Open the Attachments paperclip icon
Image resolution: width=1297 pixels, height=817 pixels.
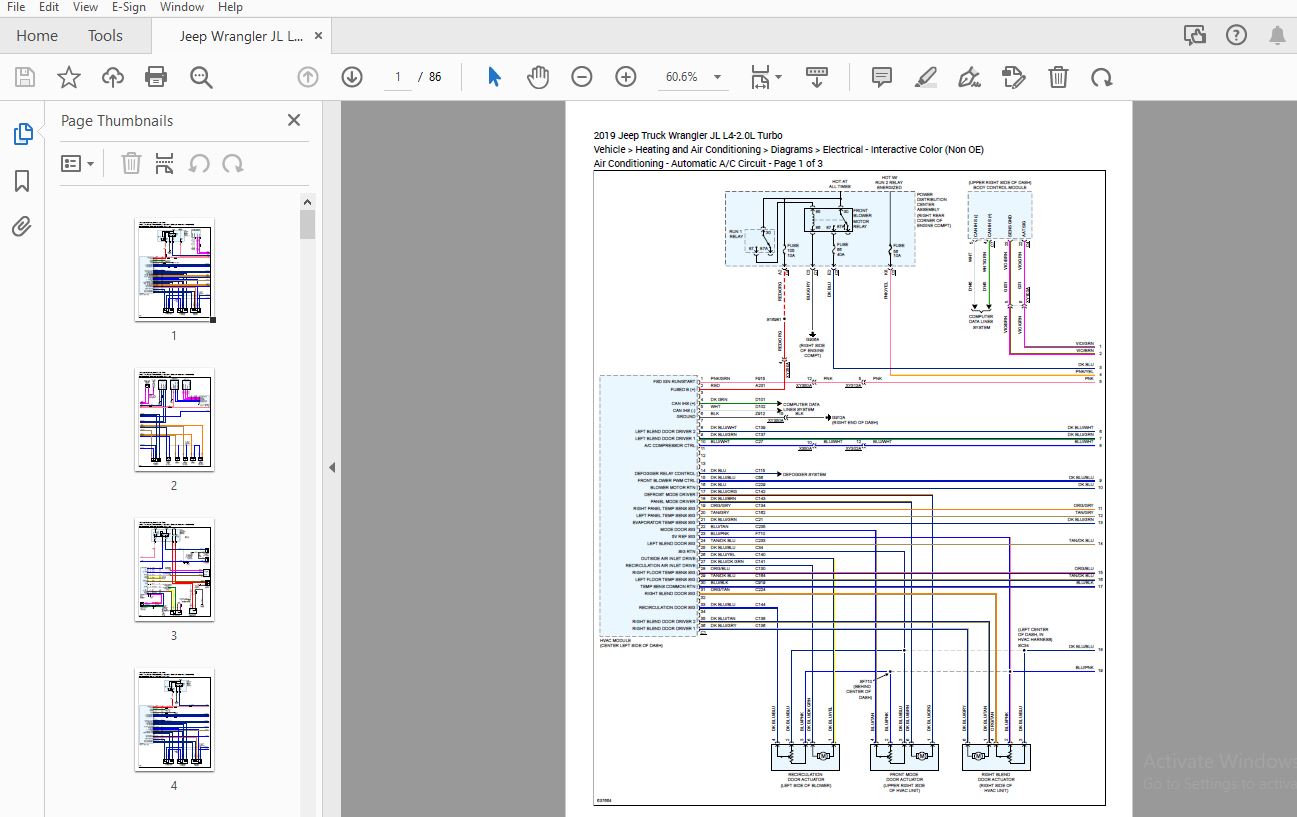point(22,227)
